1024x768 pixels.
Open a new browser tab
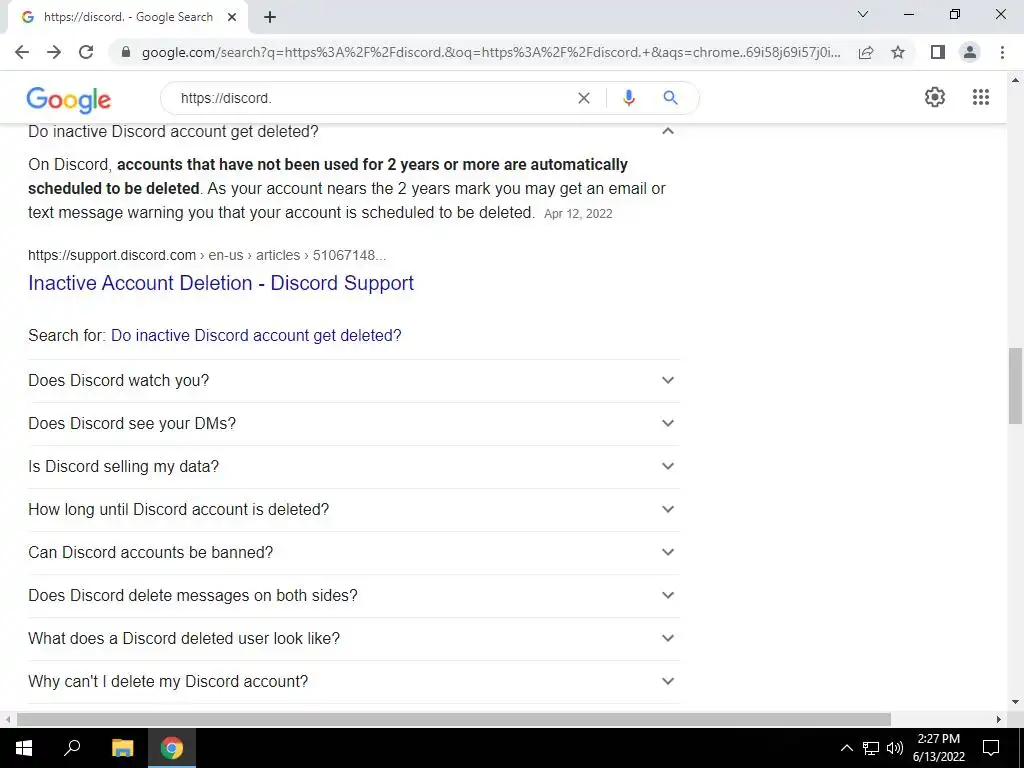[270, 18]
